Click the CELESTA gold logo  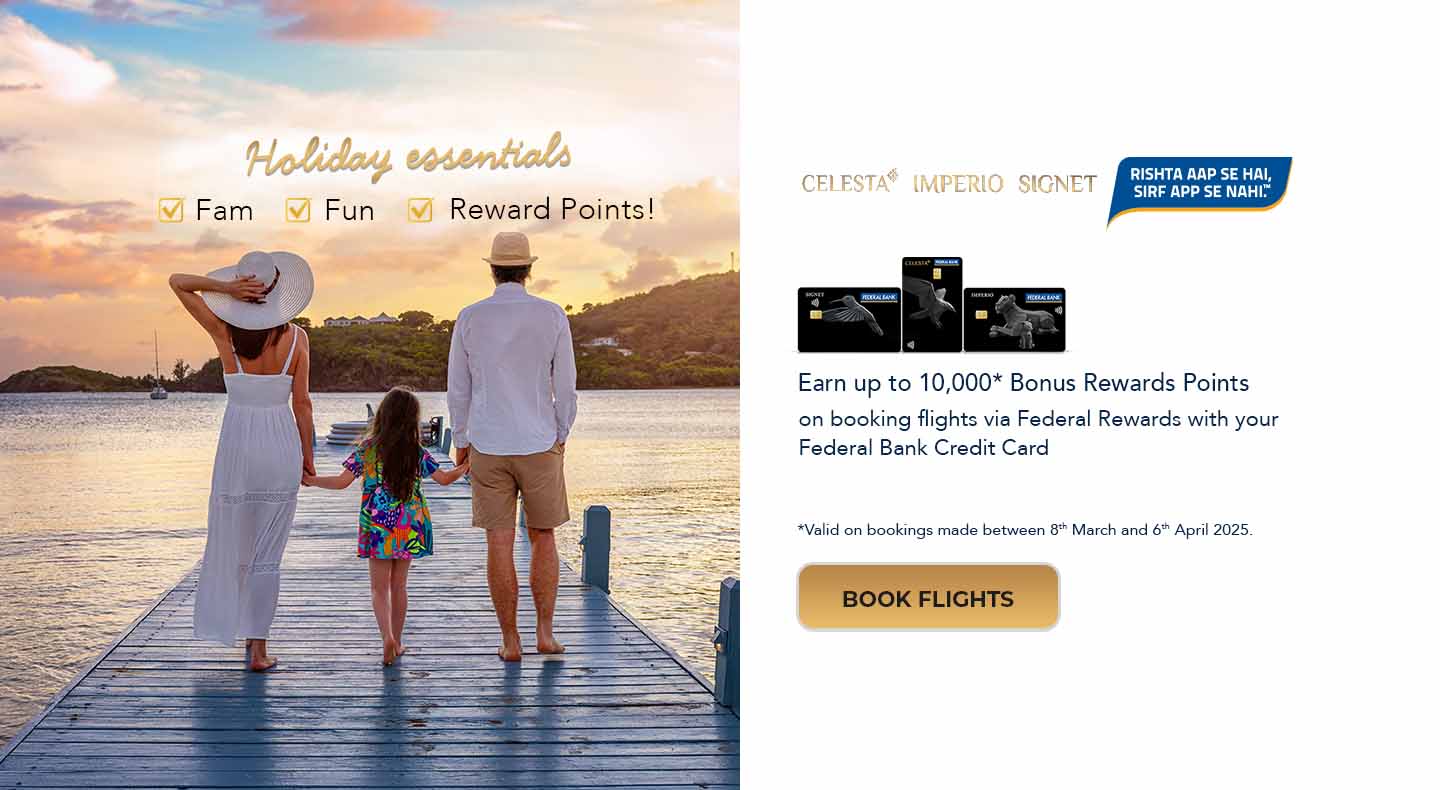click(849, 182)
